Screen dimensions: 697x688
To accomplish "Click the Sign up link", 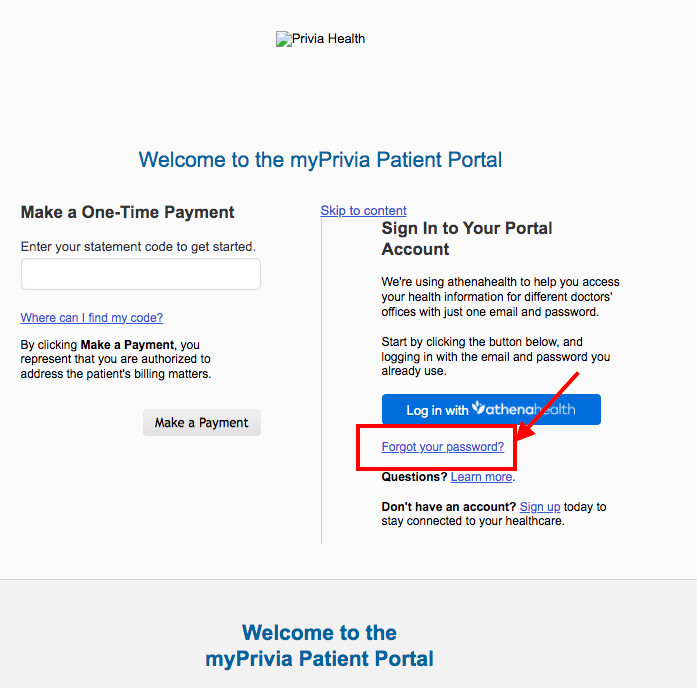I will (540, 507).
